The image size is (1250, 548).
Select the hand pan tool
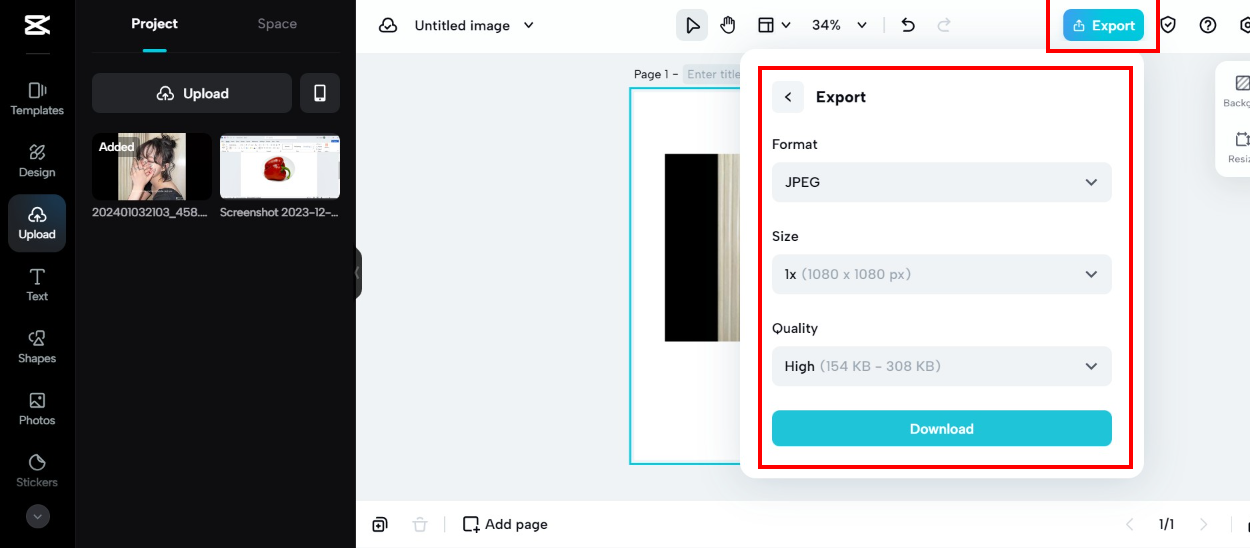[x=728, y=25]
